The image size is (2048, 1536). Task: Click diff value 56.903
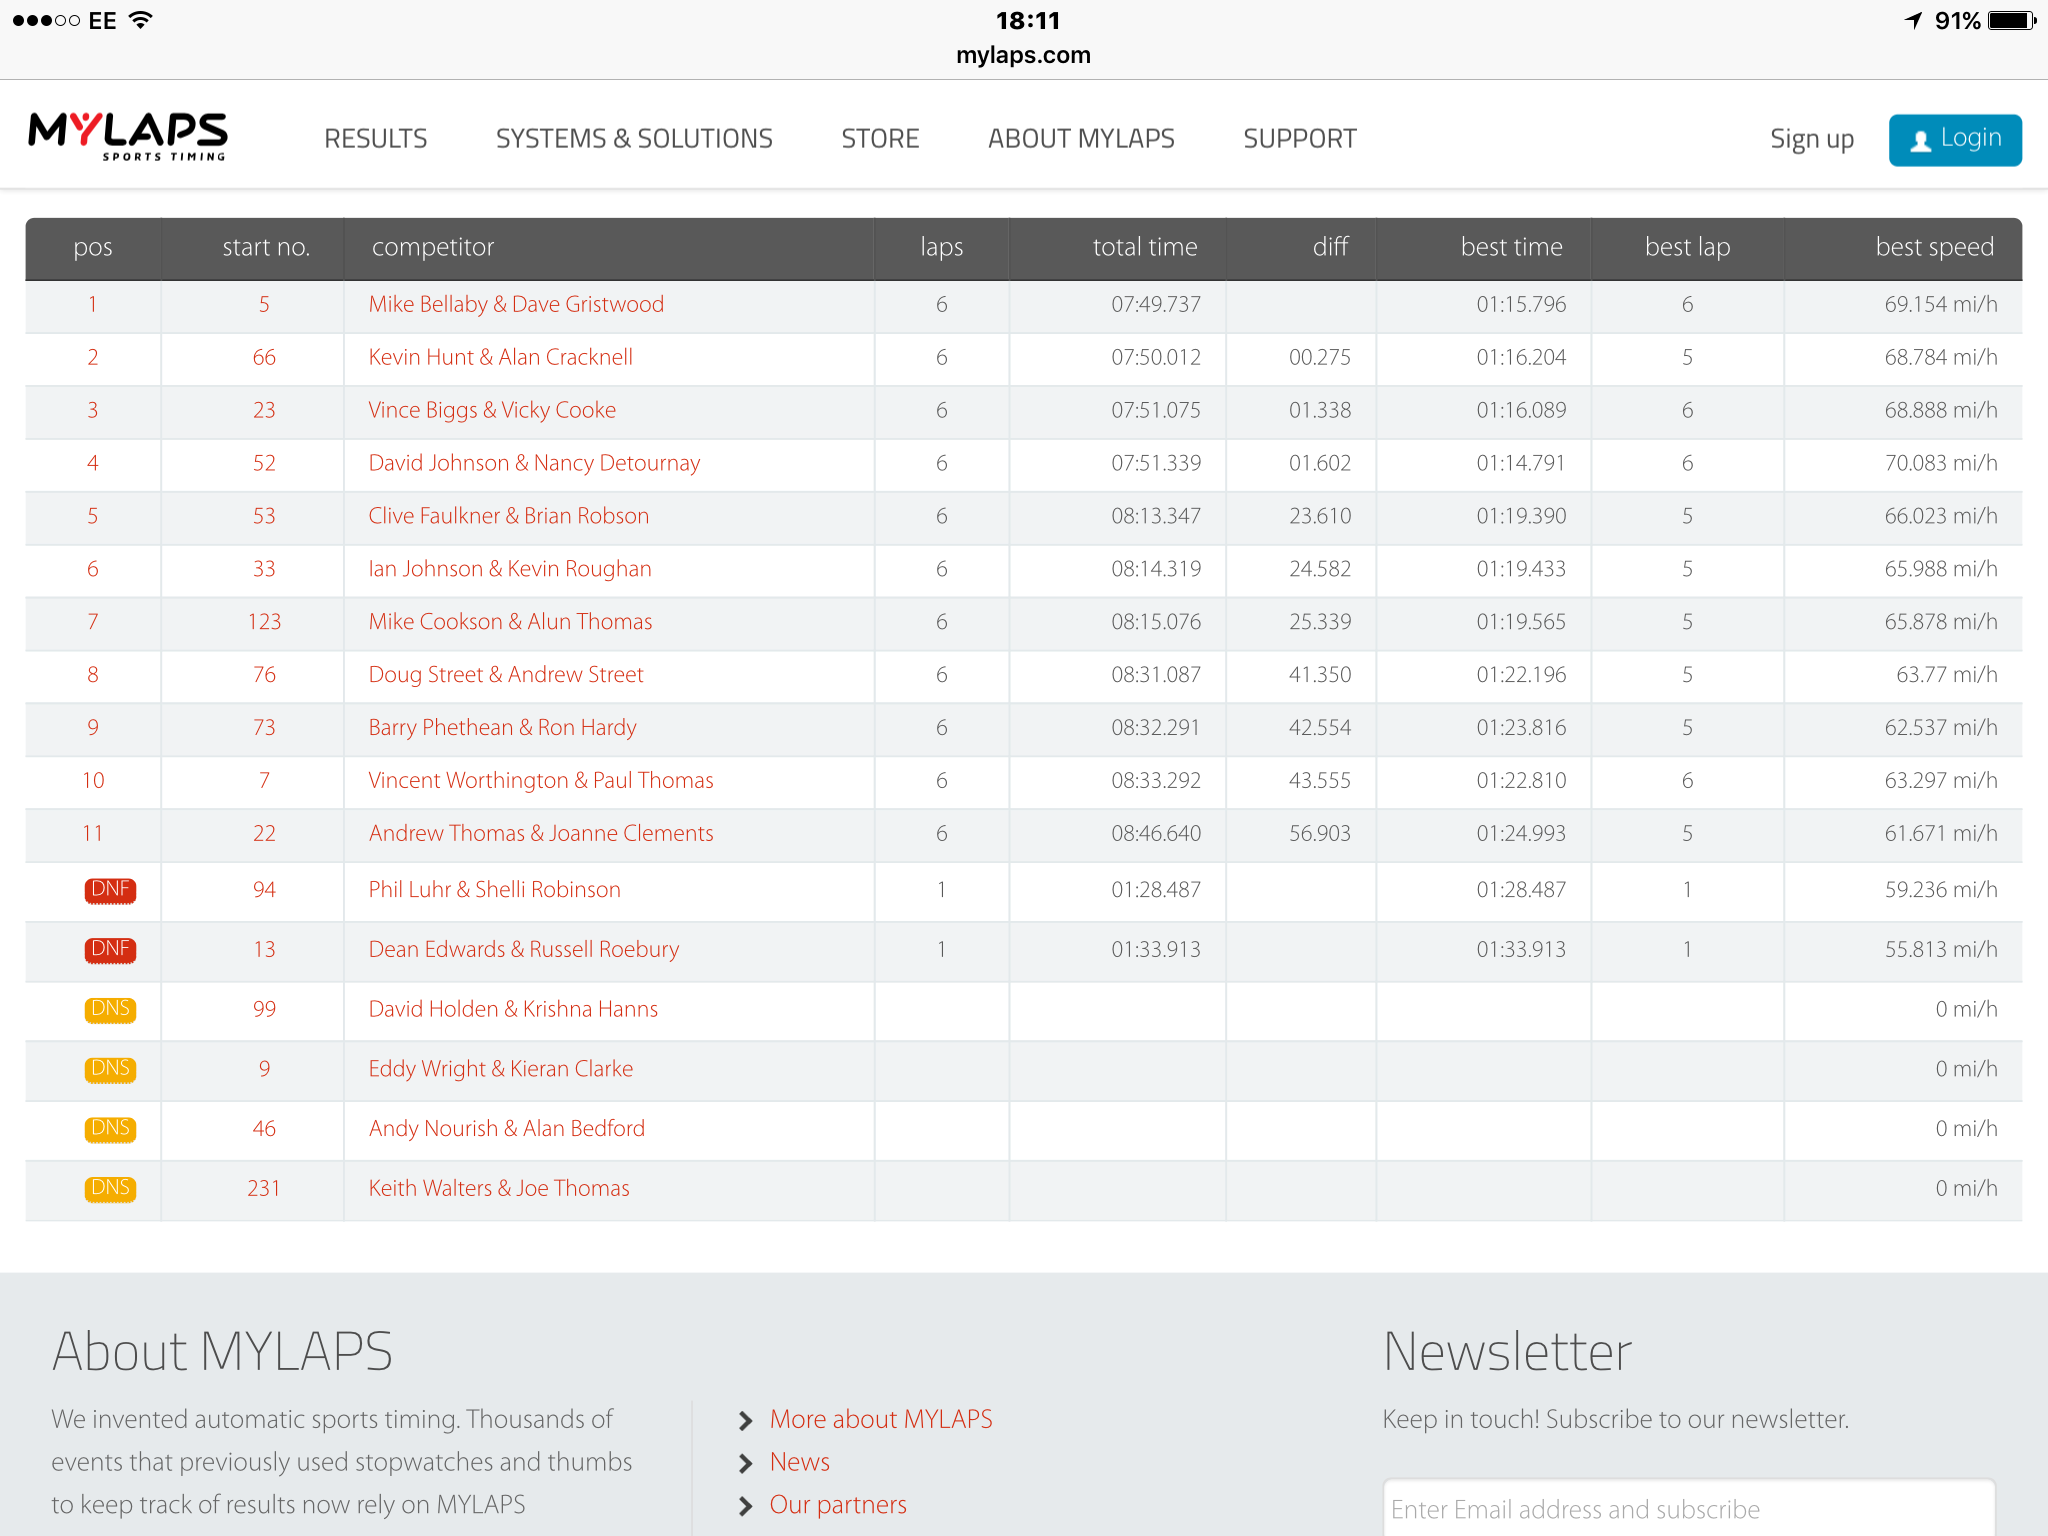(1320, 834)
